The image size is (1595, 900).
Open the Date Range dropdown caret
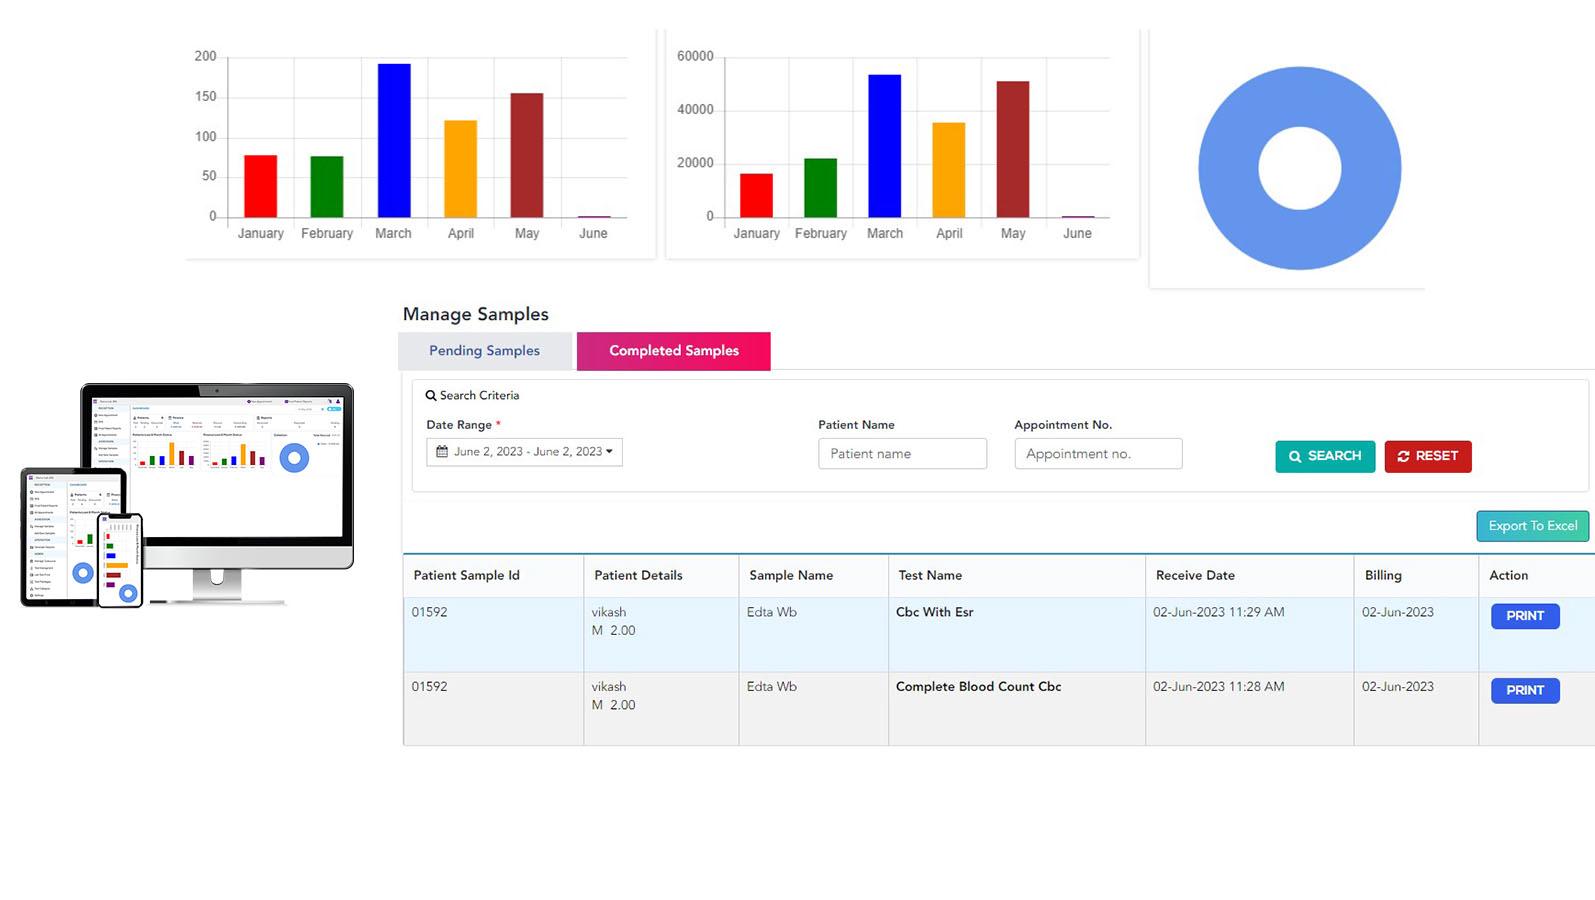(x=609, y=452)
